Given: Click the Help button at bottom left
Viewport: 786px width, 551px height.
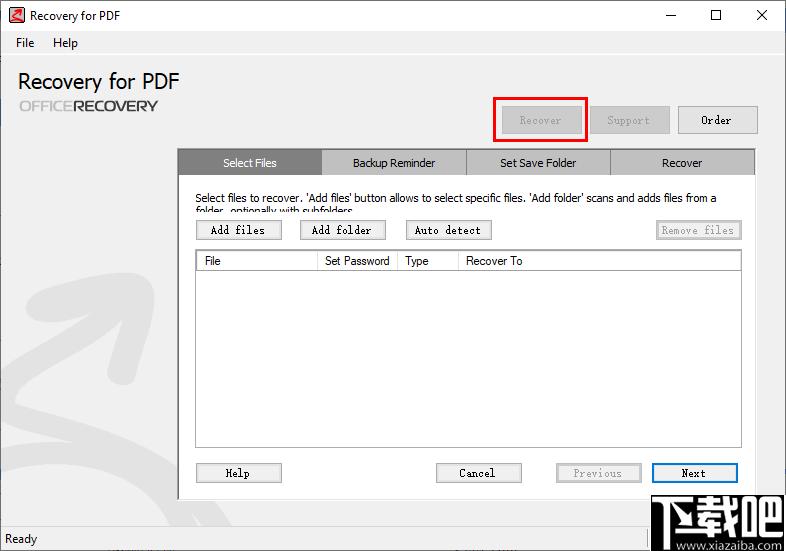Looking at the screenshot, I should coord(239,473).
